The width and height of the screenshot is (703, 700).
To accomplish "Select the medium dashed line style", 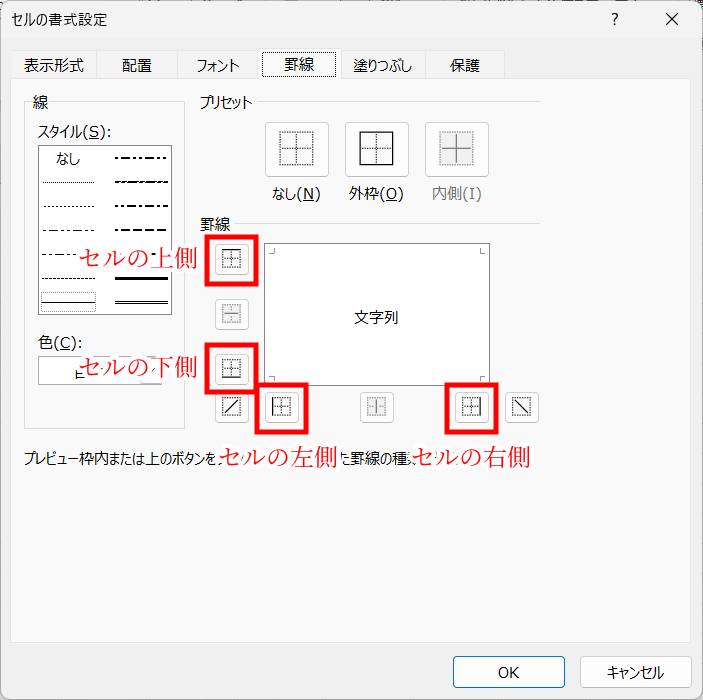I will [141, 230].
